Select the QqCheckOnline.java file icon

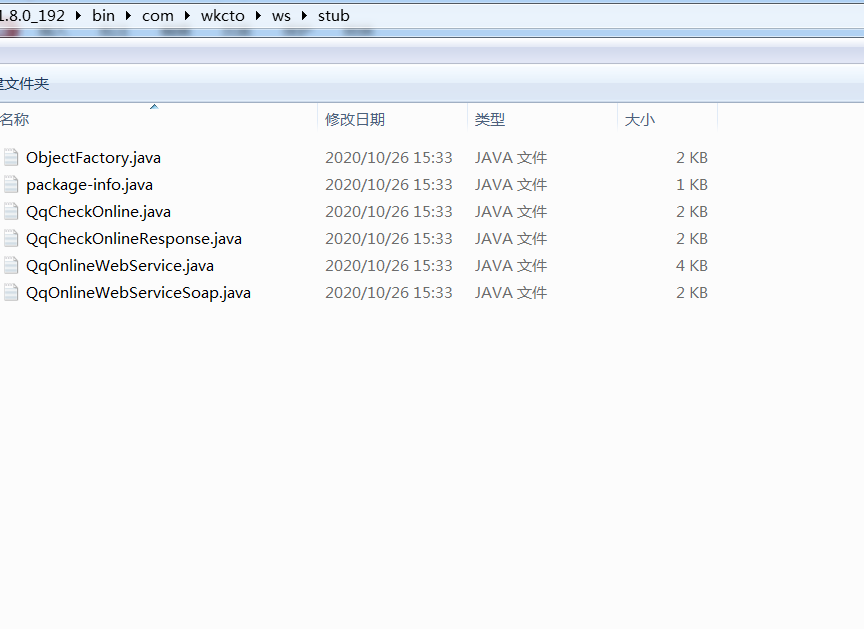point(10,212)
